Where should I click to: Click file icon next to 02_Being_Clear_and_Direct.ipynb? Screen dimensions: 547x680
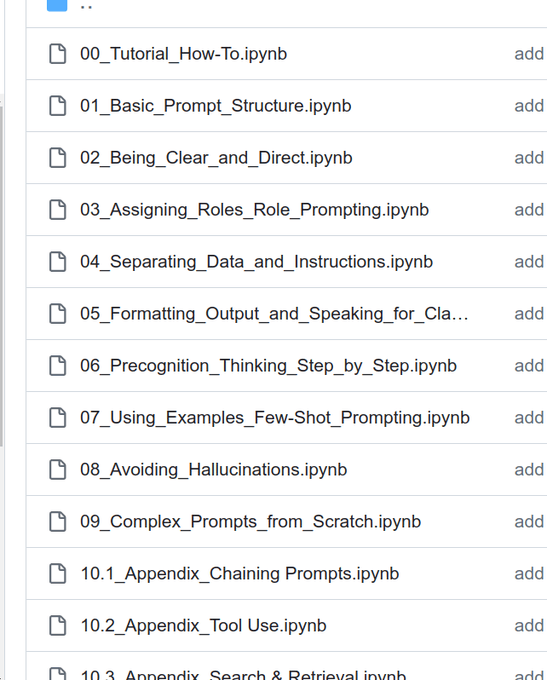point(57,158)
